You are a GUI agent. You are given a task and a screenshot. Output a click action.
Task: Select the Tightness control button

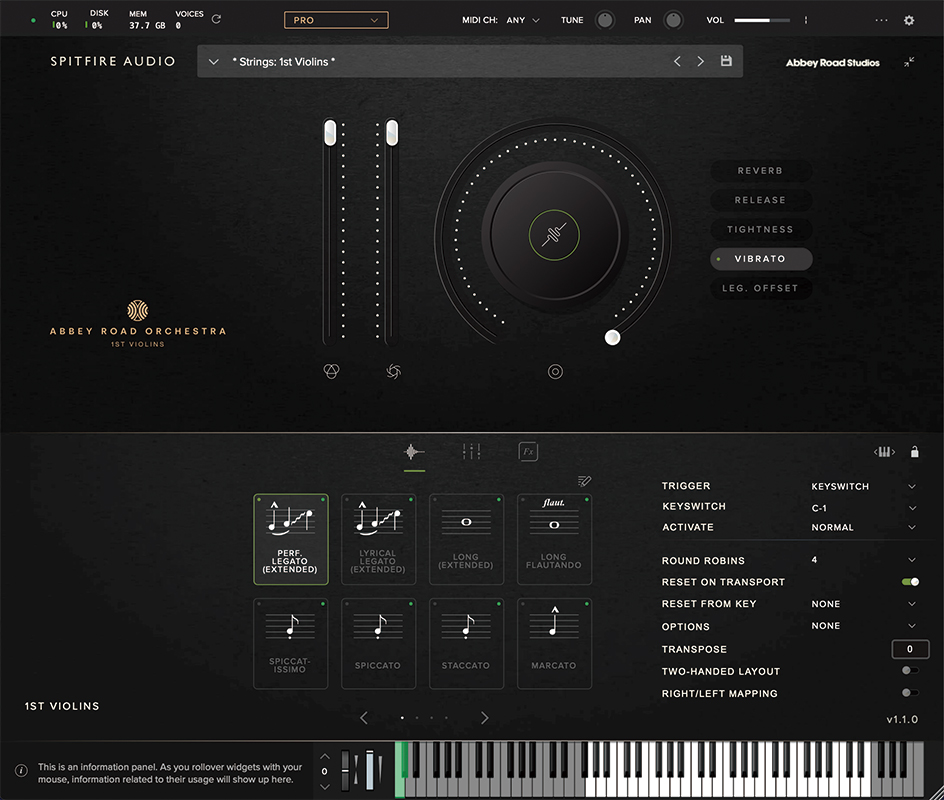point(761,229)
